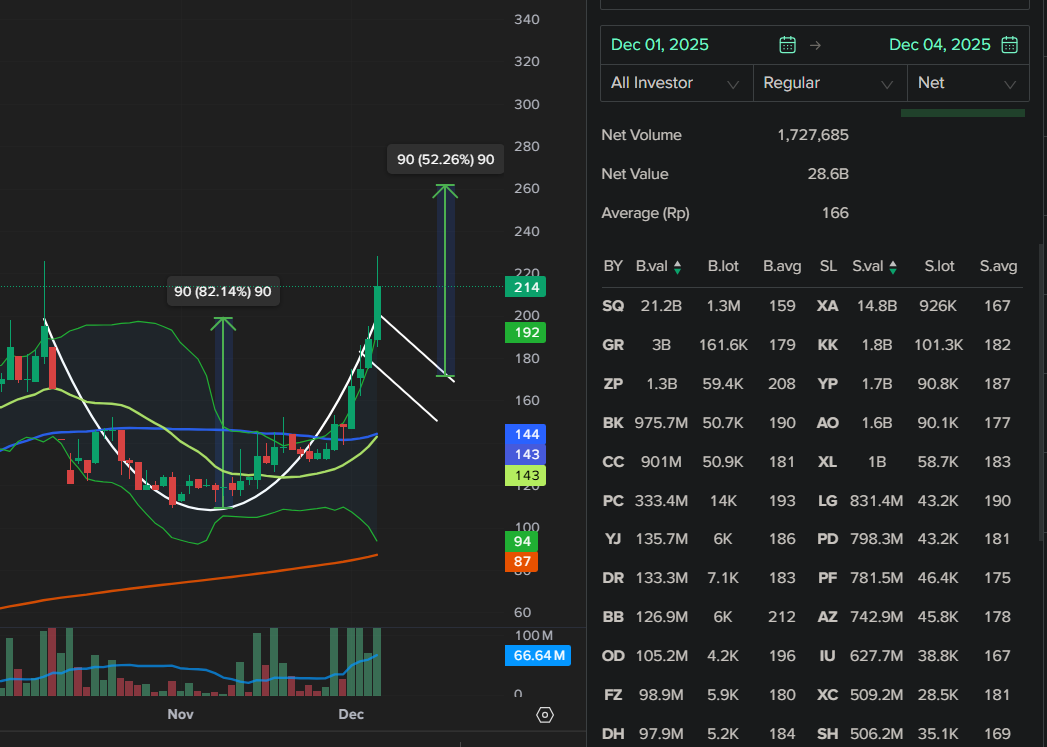Open the end date calendar icon

click(x=1009, y=45)
